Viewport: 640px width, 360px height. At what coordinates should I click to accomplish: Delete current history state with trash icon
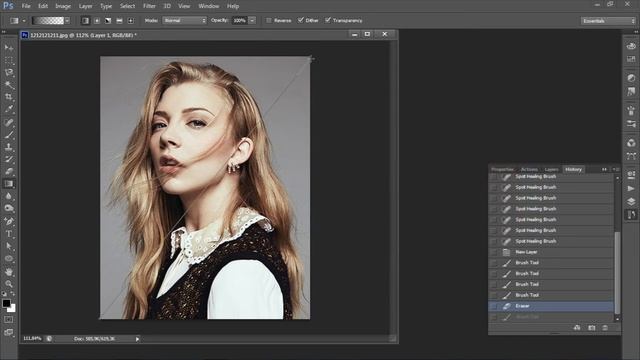(605, 328)
